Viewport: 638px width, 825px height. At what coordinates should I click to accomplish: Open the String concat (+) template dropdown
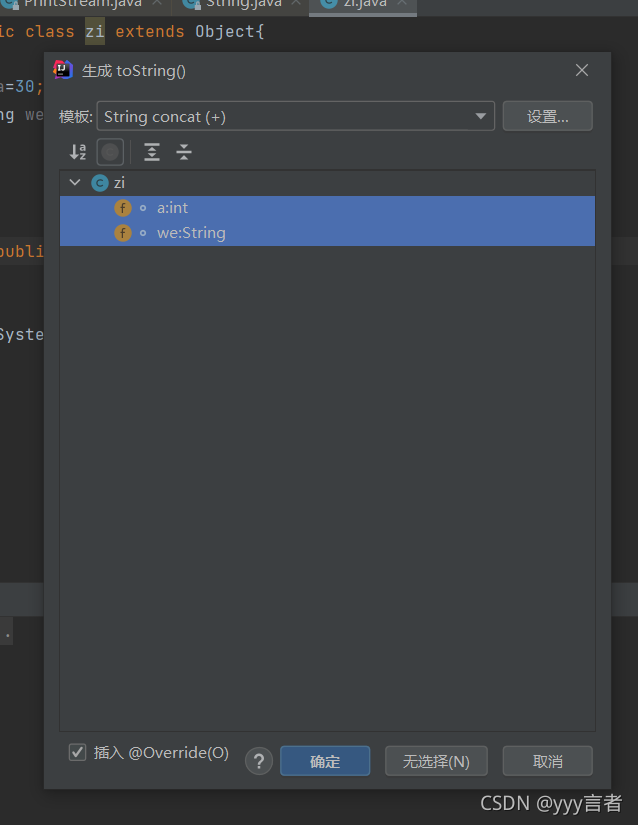[296, 116]
